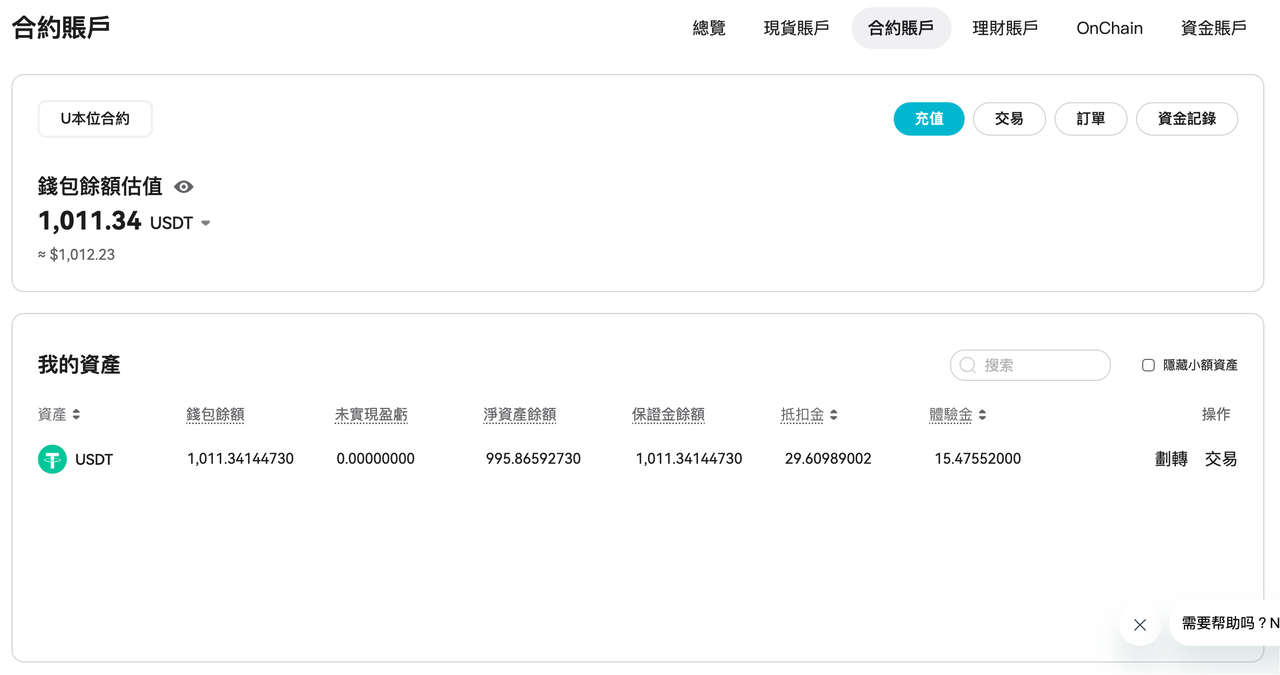Screen dimensions: 1280x675
Task: Open 訂單 orders button
Action: [x=1091, y=118]
